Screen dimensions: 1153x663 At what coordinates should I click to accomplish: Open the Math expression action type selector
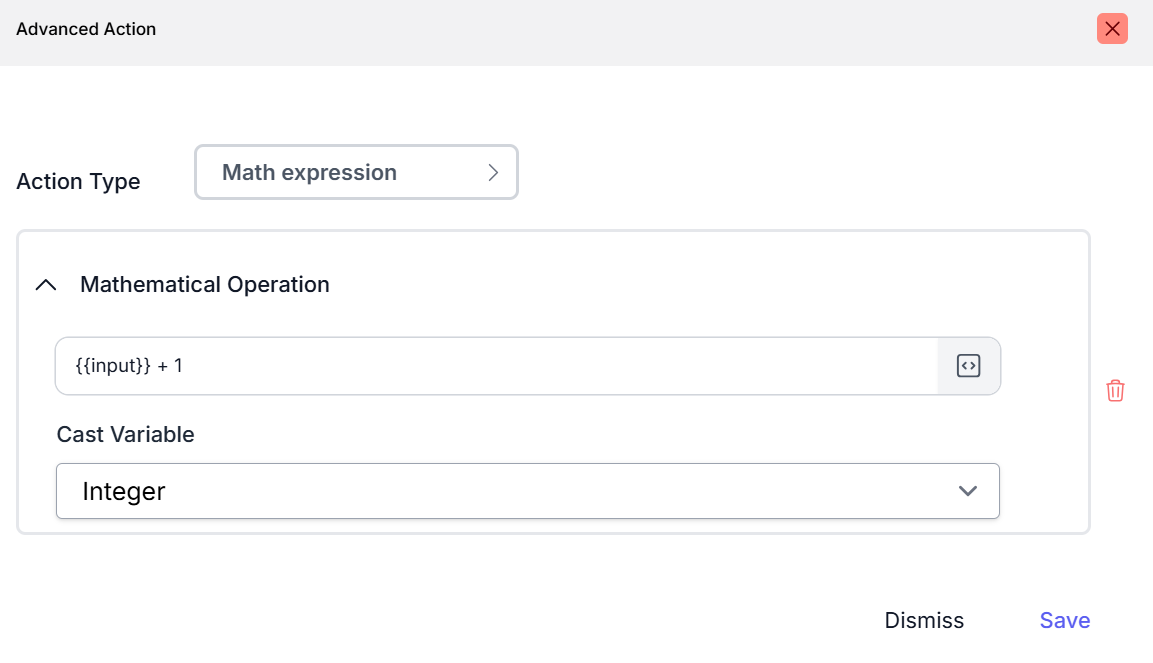point(356,172)
